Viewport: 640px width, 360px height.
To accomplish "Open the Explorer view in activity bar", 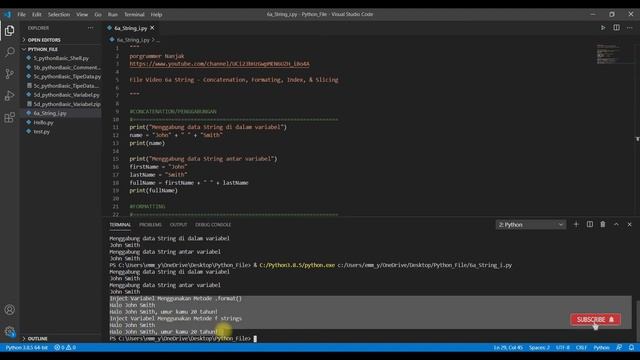I will tap(9, 31).
